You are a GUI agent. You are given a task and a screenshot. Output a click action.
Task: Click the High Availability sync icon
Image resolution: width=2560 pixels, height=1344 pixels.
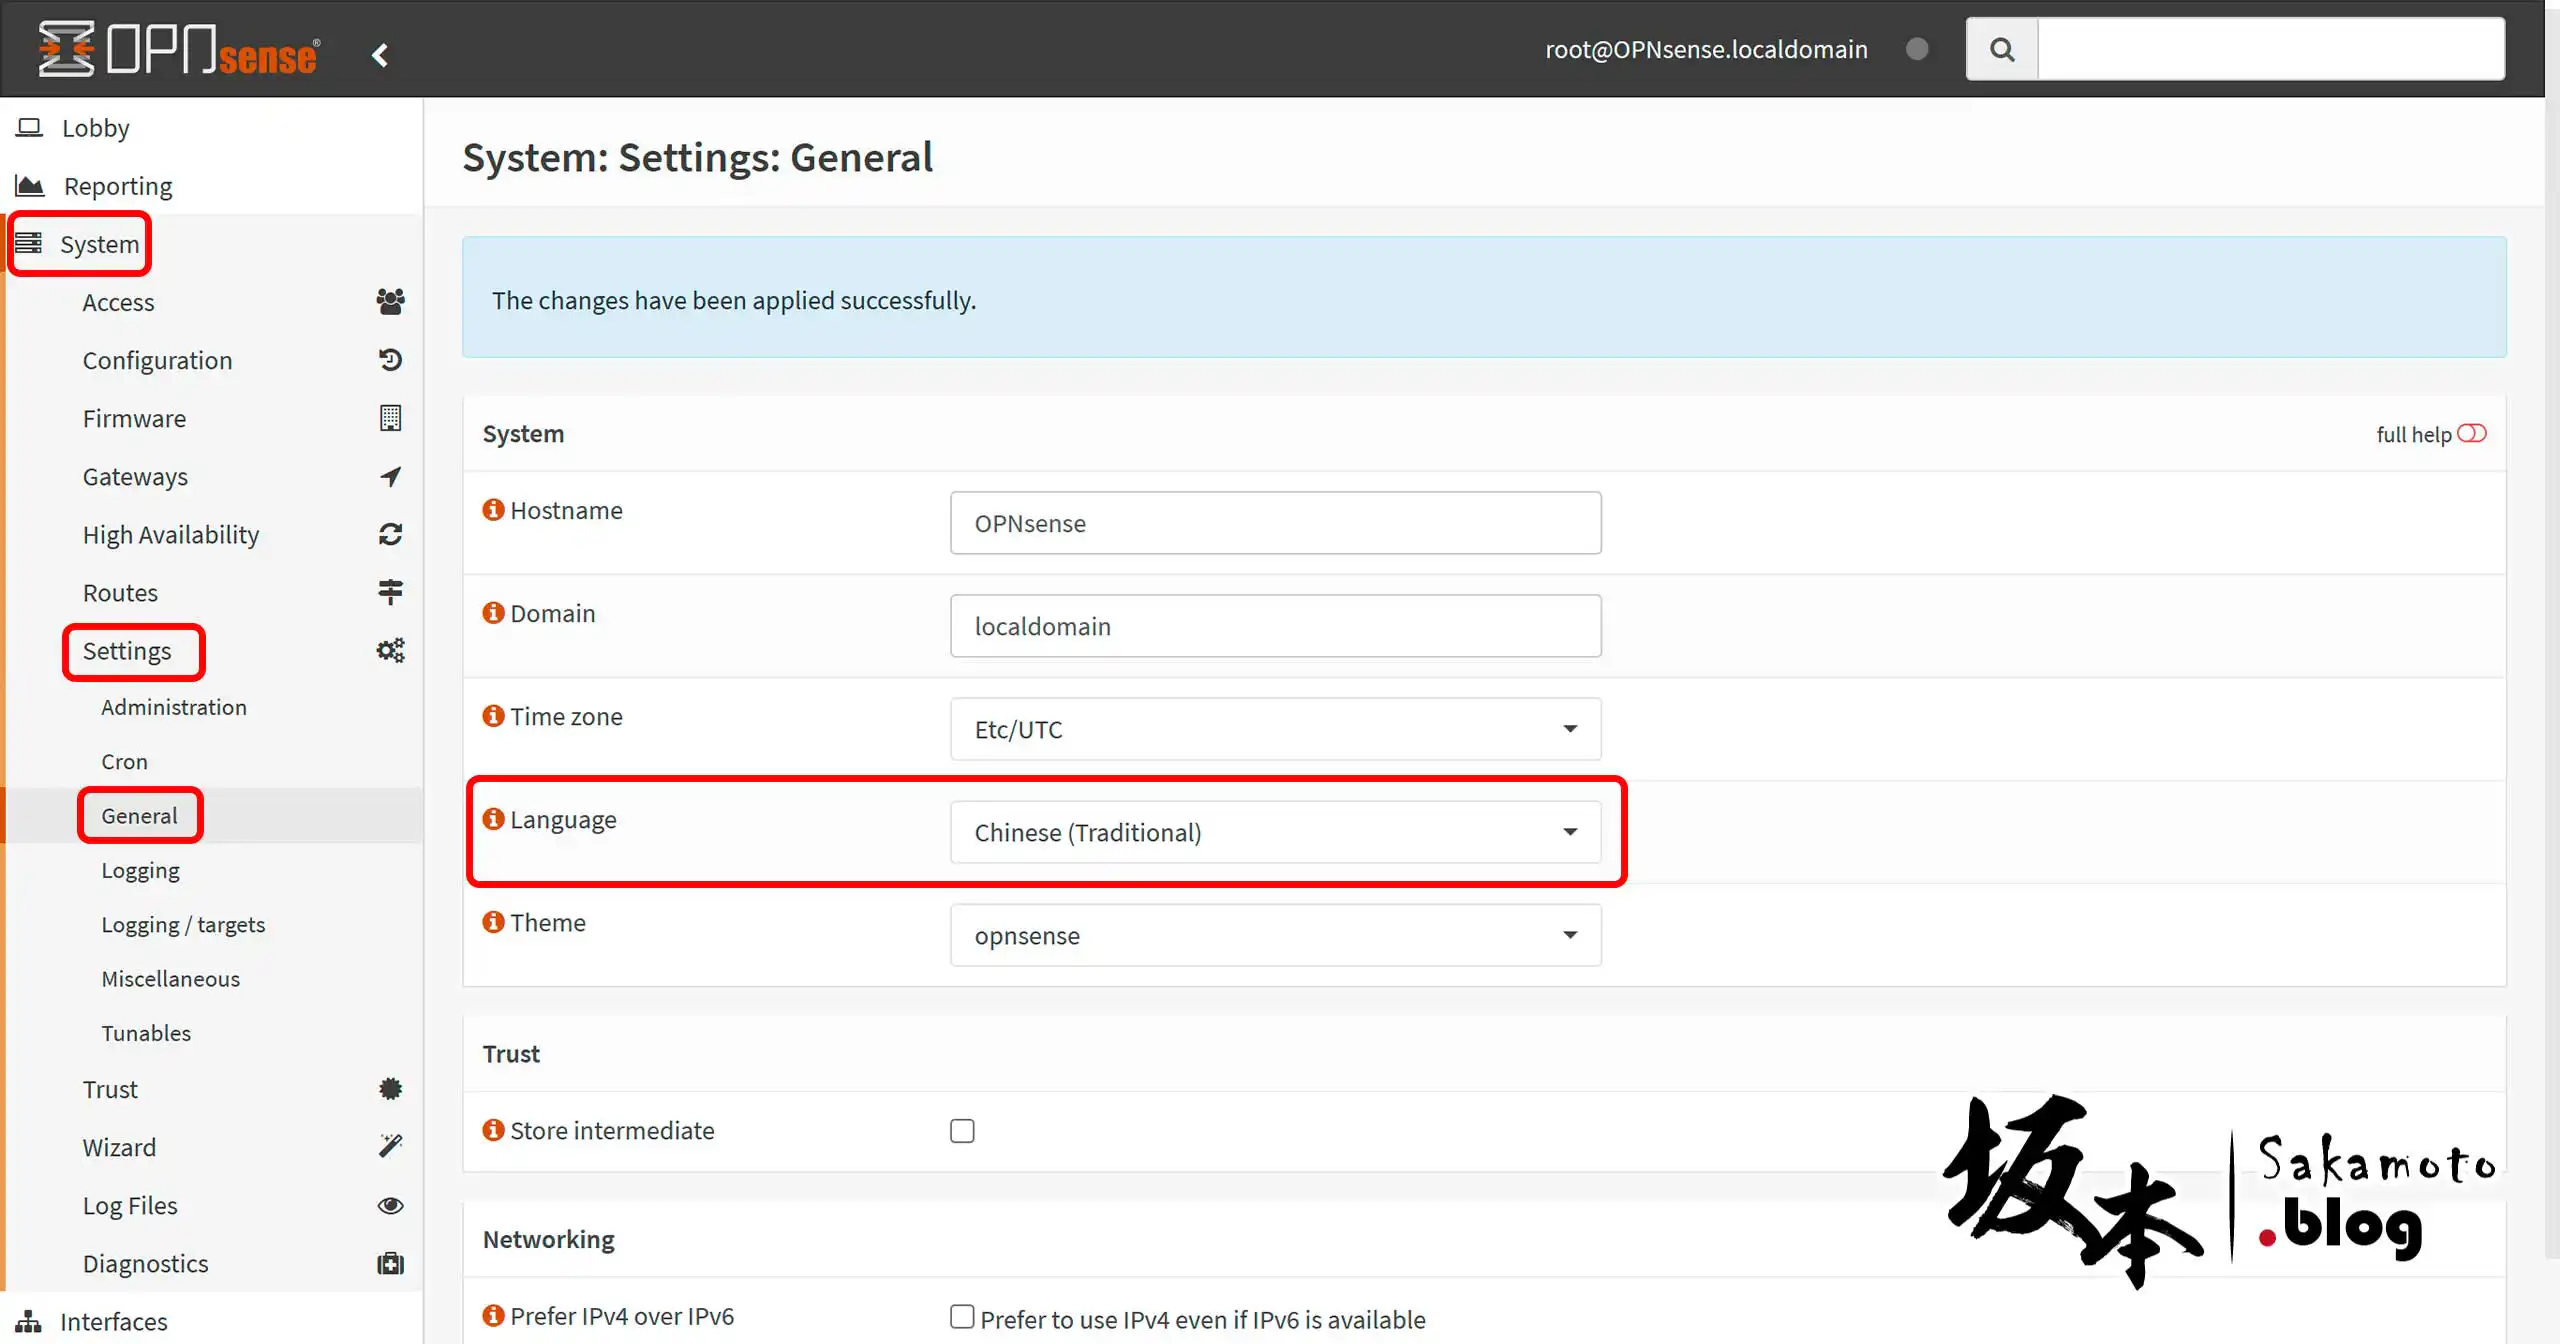[x=390, y=535]
